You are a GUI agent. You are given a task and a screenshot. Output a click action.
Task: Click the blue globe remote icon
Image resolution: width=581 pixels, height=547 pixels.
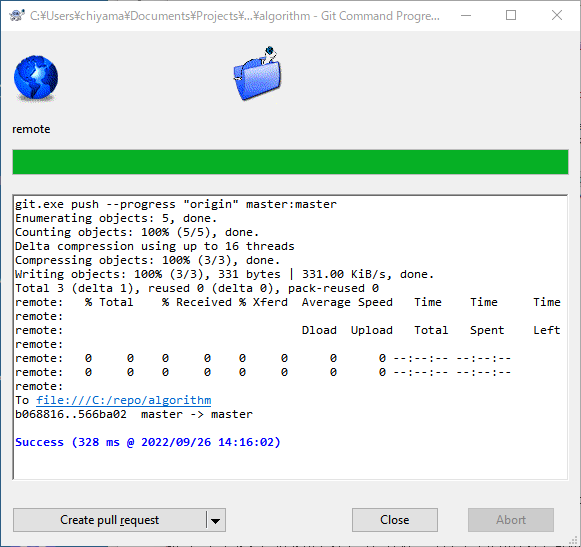click(x=36, y=78)
